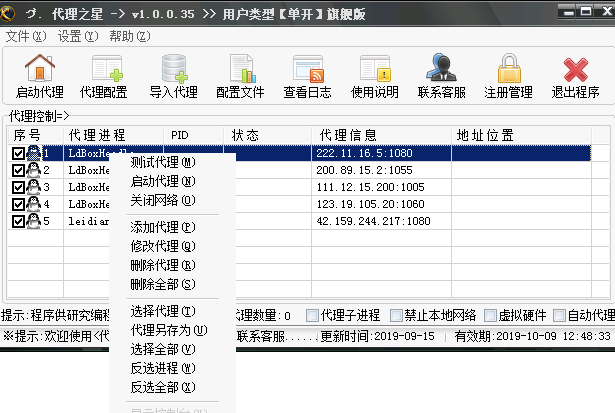The image size is (615, 413).
Task: Tick the 虚拟硬件 checkbox
Action: (x=492, y=315)
